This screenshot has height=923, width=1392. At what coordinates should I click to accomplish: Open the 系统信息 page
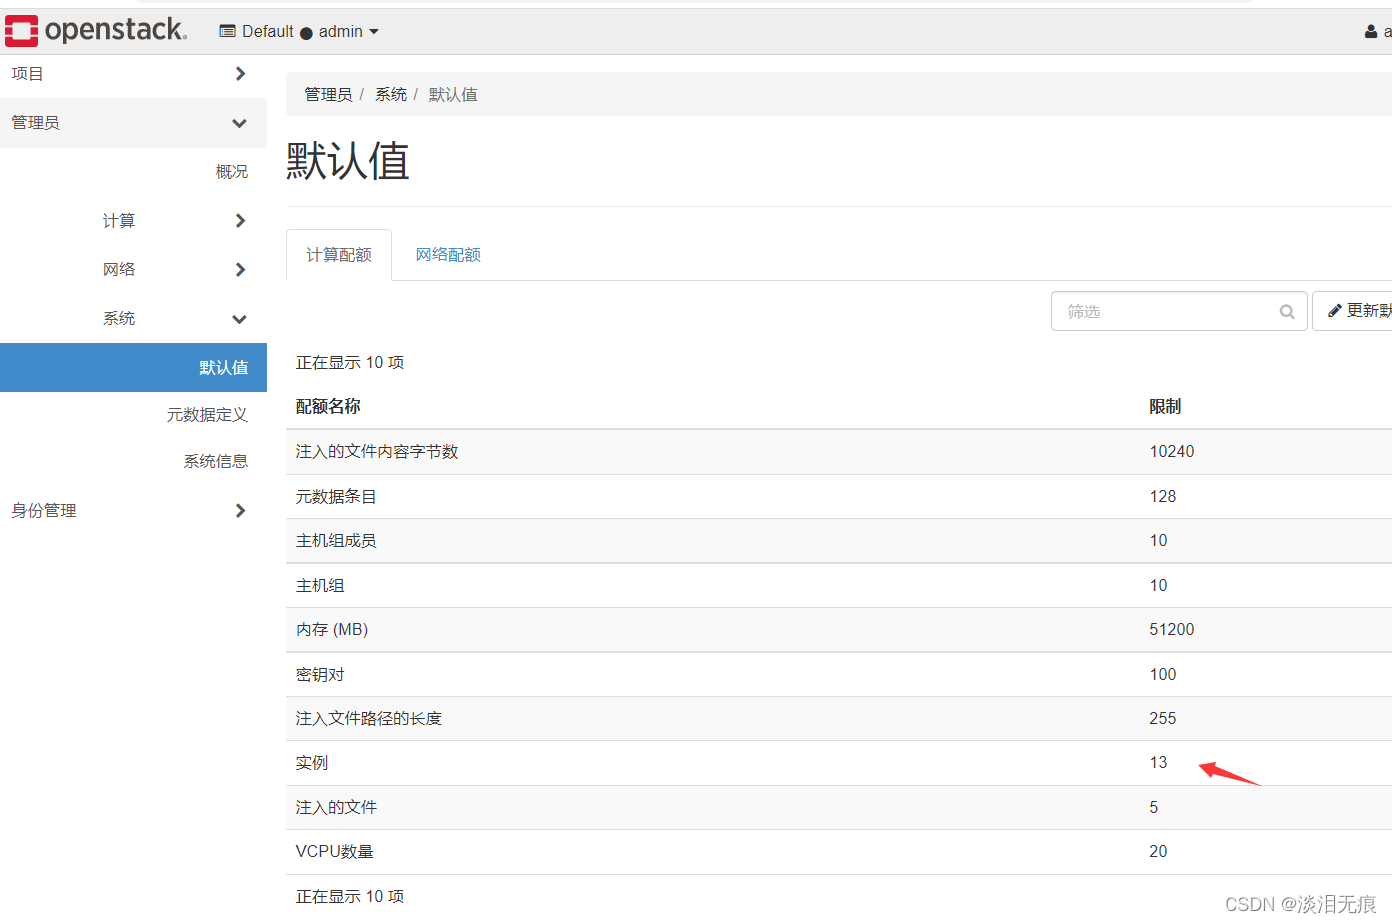(215, 460)
